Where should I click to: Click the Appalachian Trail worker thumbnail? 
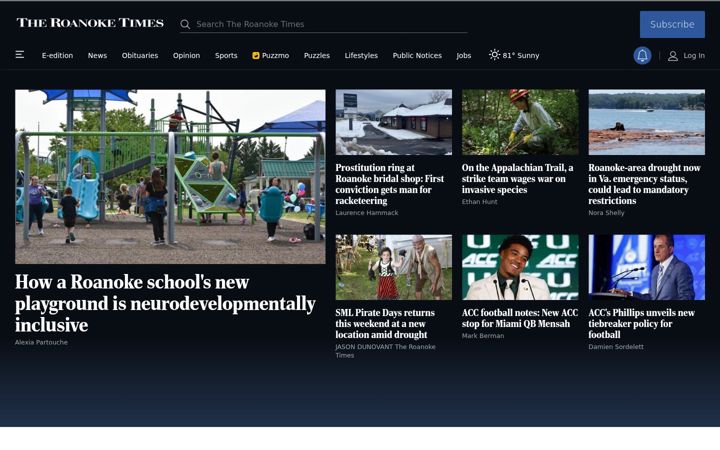click(x=520, y=122)
